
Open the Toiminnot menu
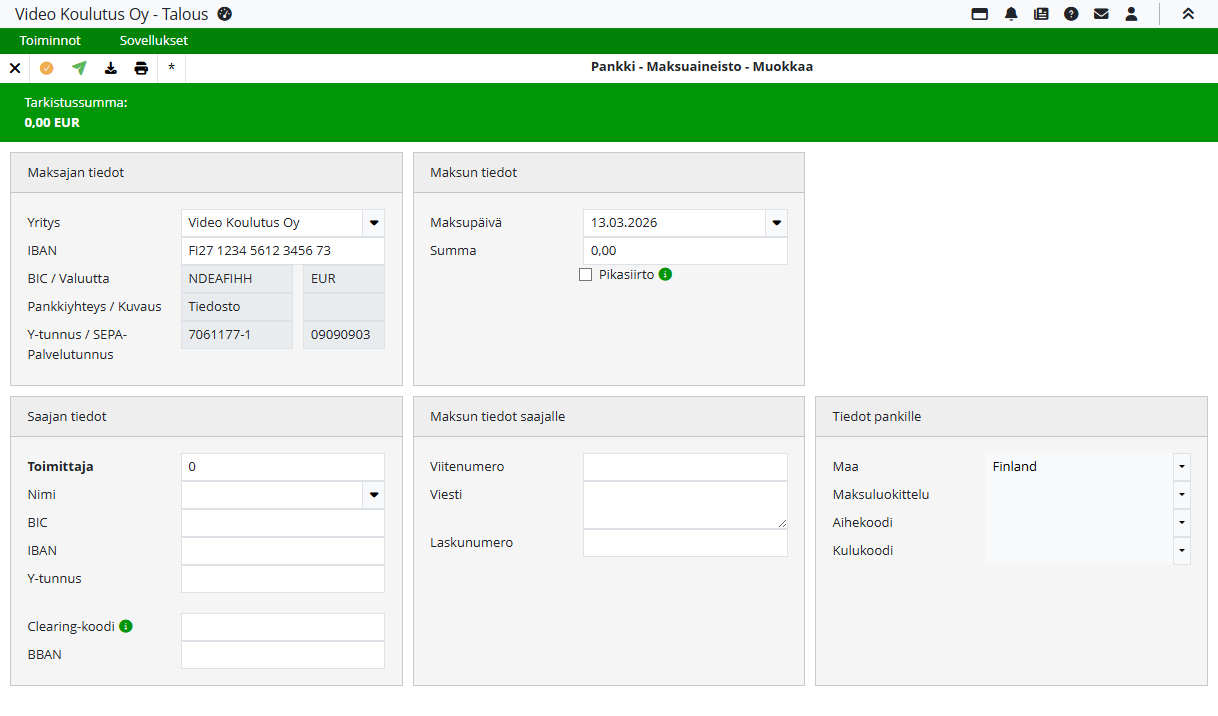tap(50, 41)
